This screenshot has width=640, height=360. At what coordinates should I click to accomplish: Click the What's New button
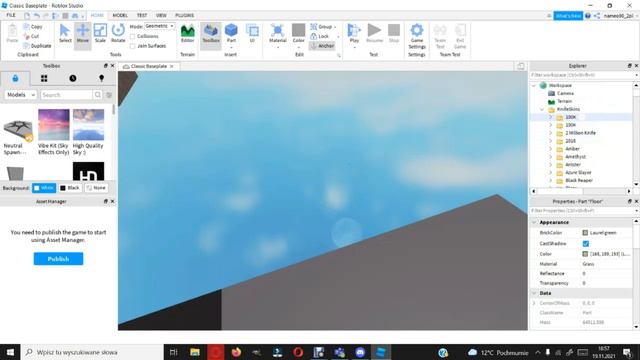tap(568, 16)
